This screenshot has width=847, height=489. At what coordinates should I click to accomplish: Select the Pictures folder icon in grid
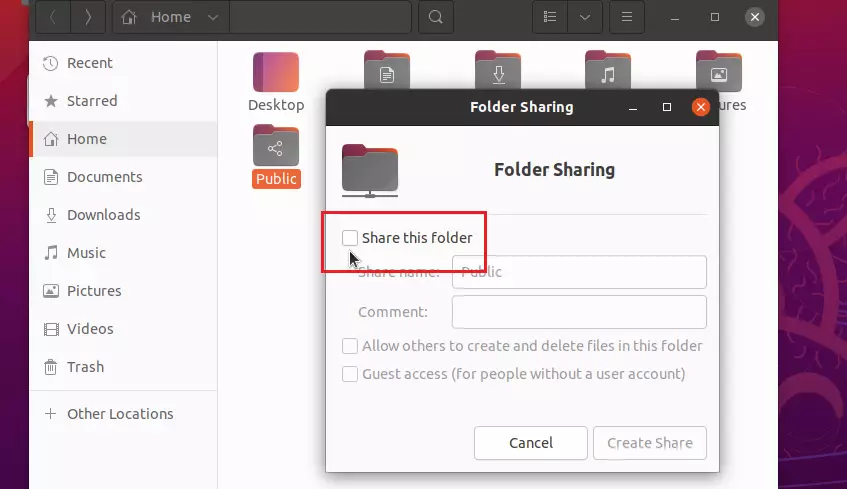pos(718,71)
